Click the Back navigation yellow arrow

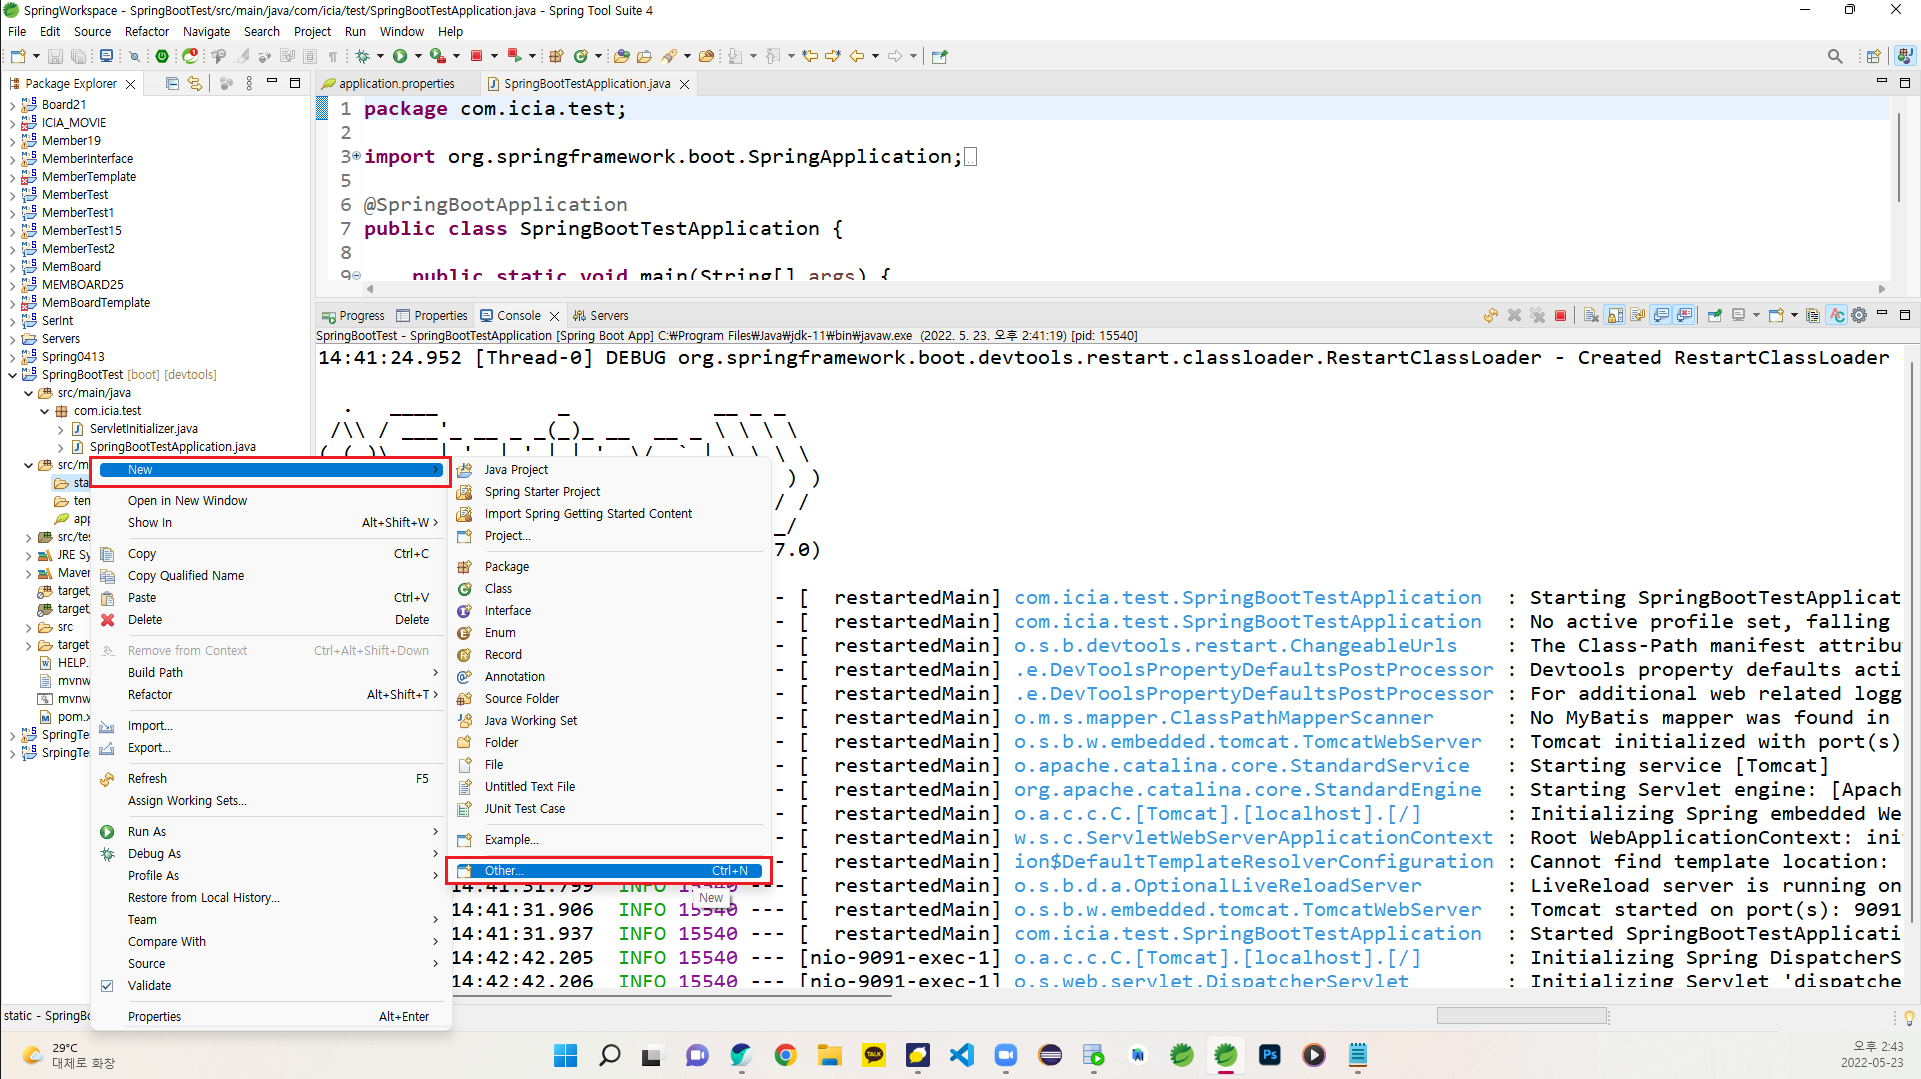[x=857, y=57]
